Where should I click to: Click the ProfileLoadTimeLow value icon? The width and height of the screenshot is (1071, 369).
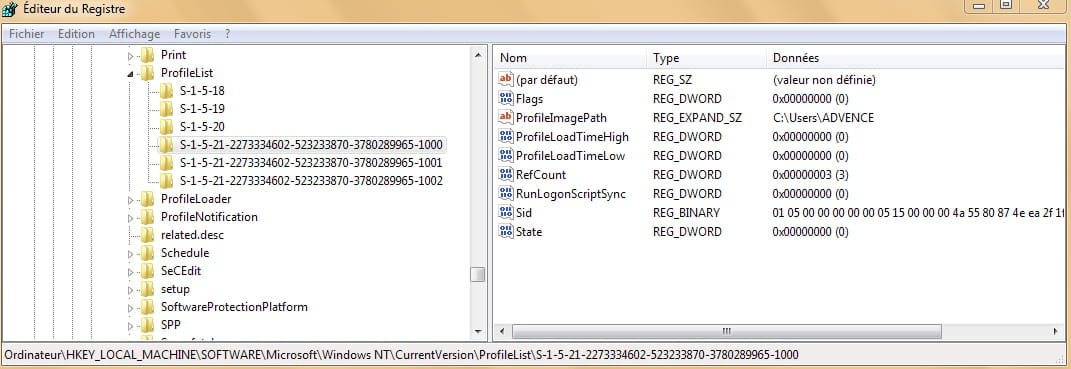[x=506, y=156]
